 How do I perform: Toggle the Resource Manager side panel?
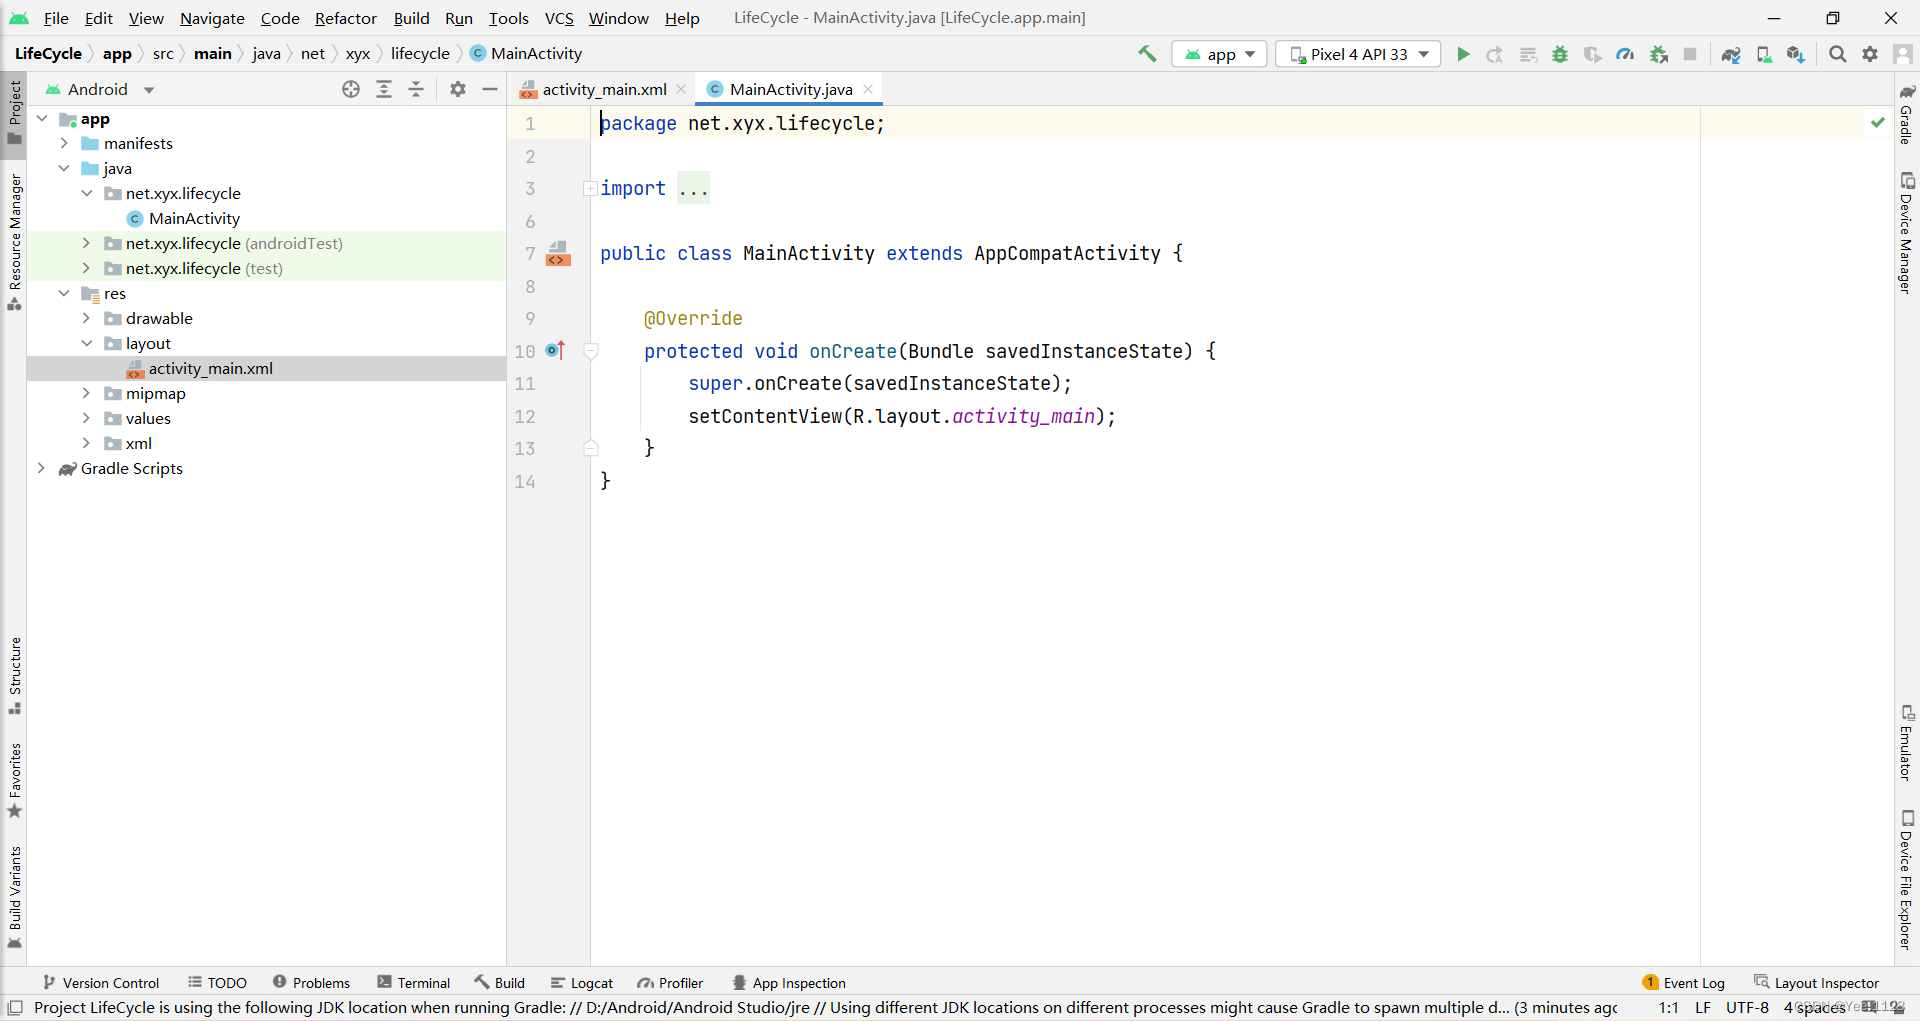(x=14, y=241)
